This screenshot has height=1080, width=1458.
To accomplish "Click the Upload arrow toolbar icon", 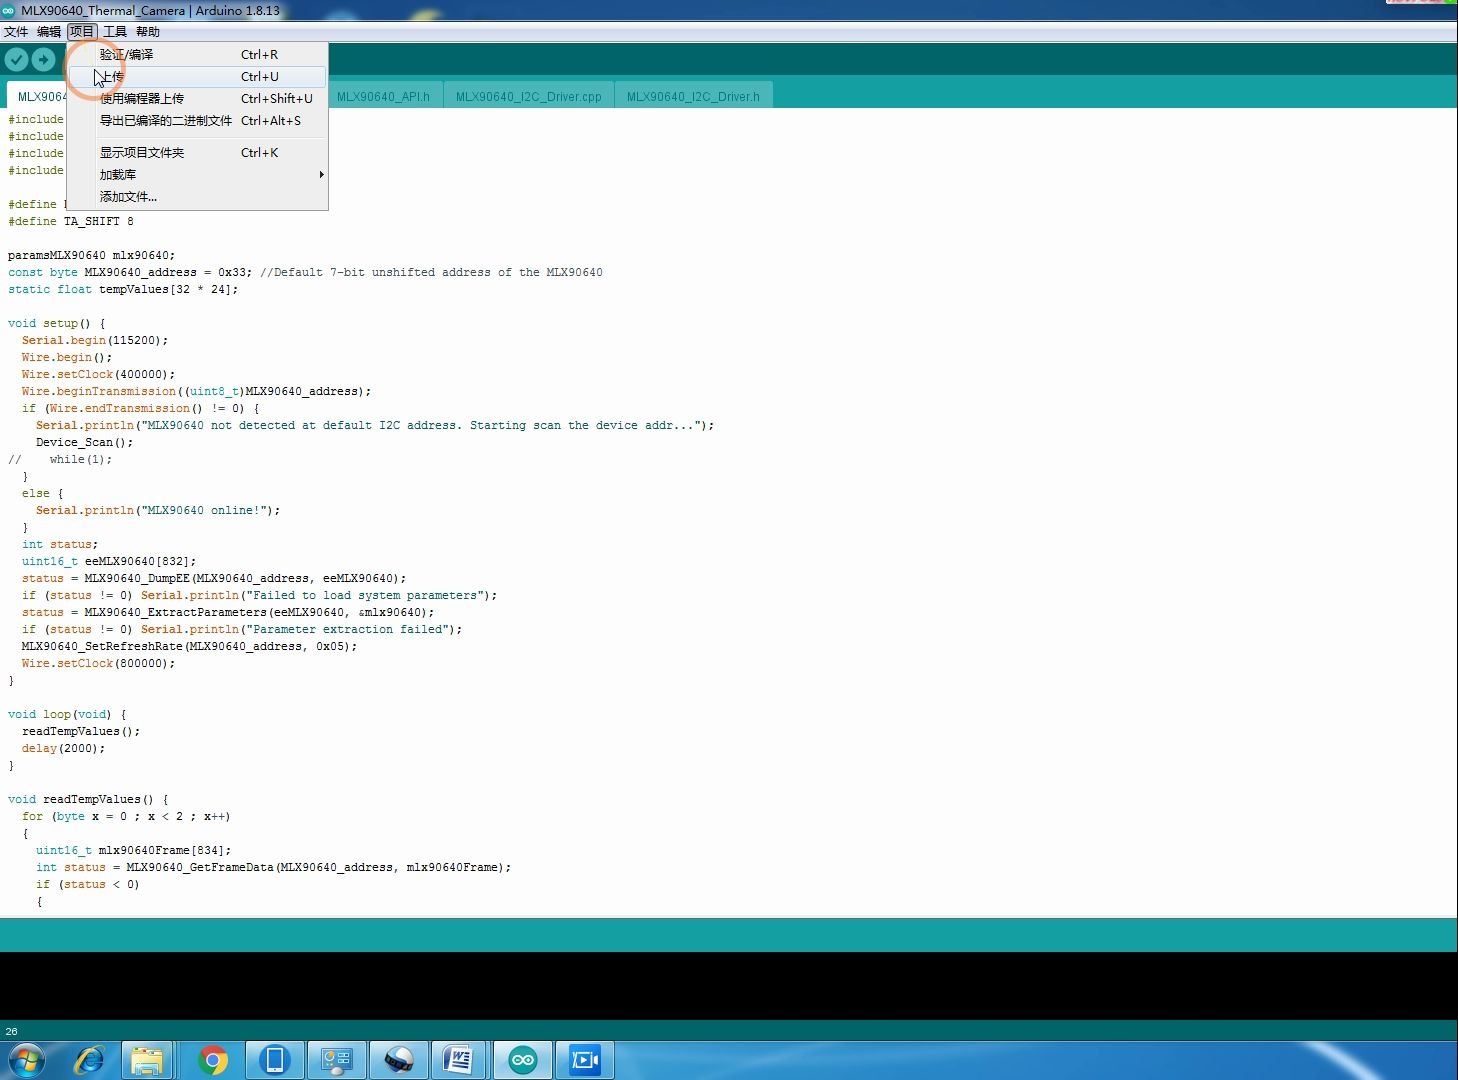I will click(43, 60).
